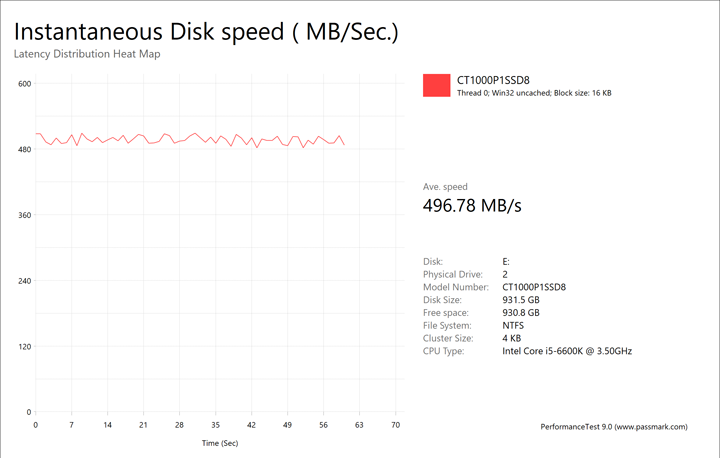Click the 240 label on the vertical axis
Screen dimensions: 720x458
coord(25,281)
